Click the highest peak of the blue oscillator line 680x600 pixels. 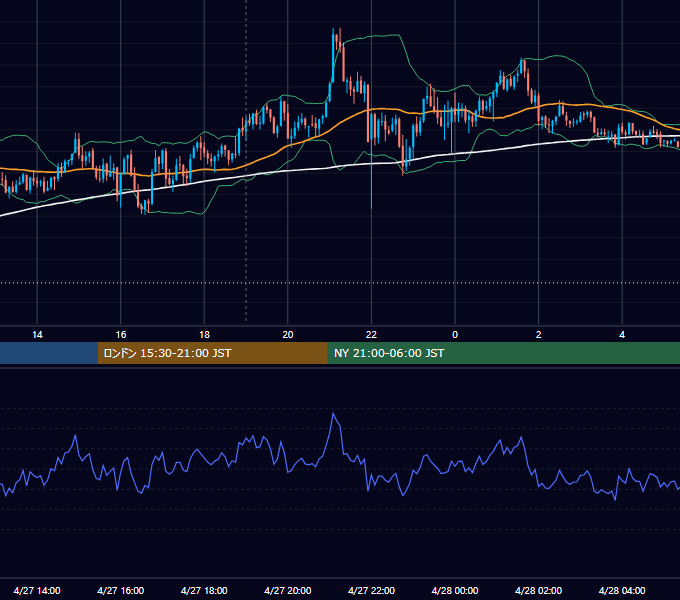click(333, 414)
